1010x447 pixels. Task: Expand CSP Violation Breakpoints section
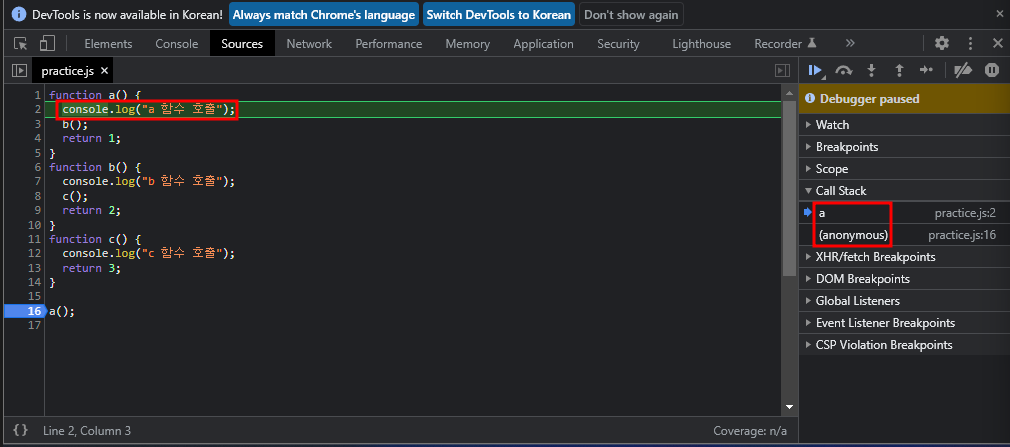point(904,345)
